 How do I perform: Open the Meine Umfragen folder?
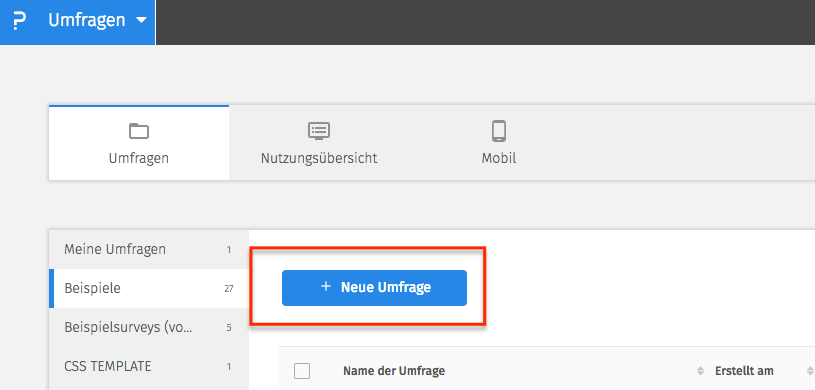coord(149,250)
